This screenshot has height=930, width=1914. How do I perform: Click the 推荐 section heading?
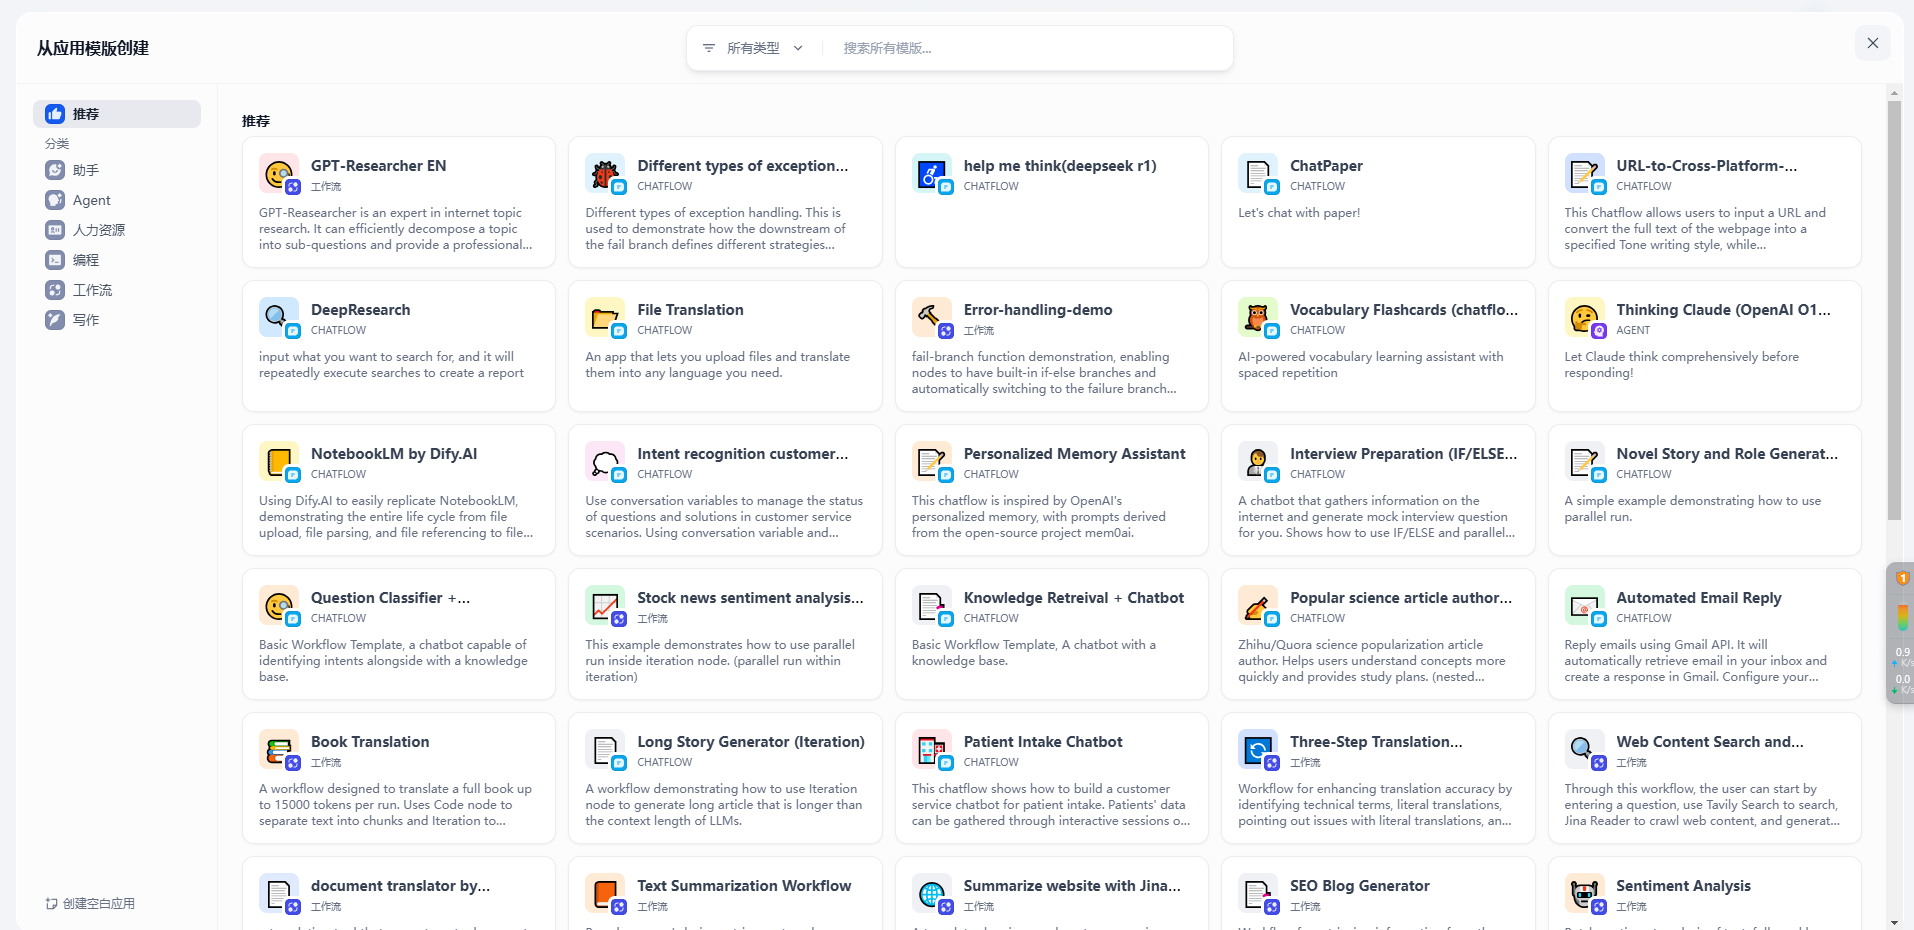pos(256,121)
